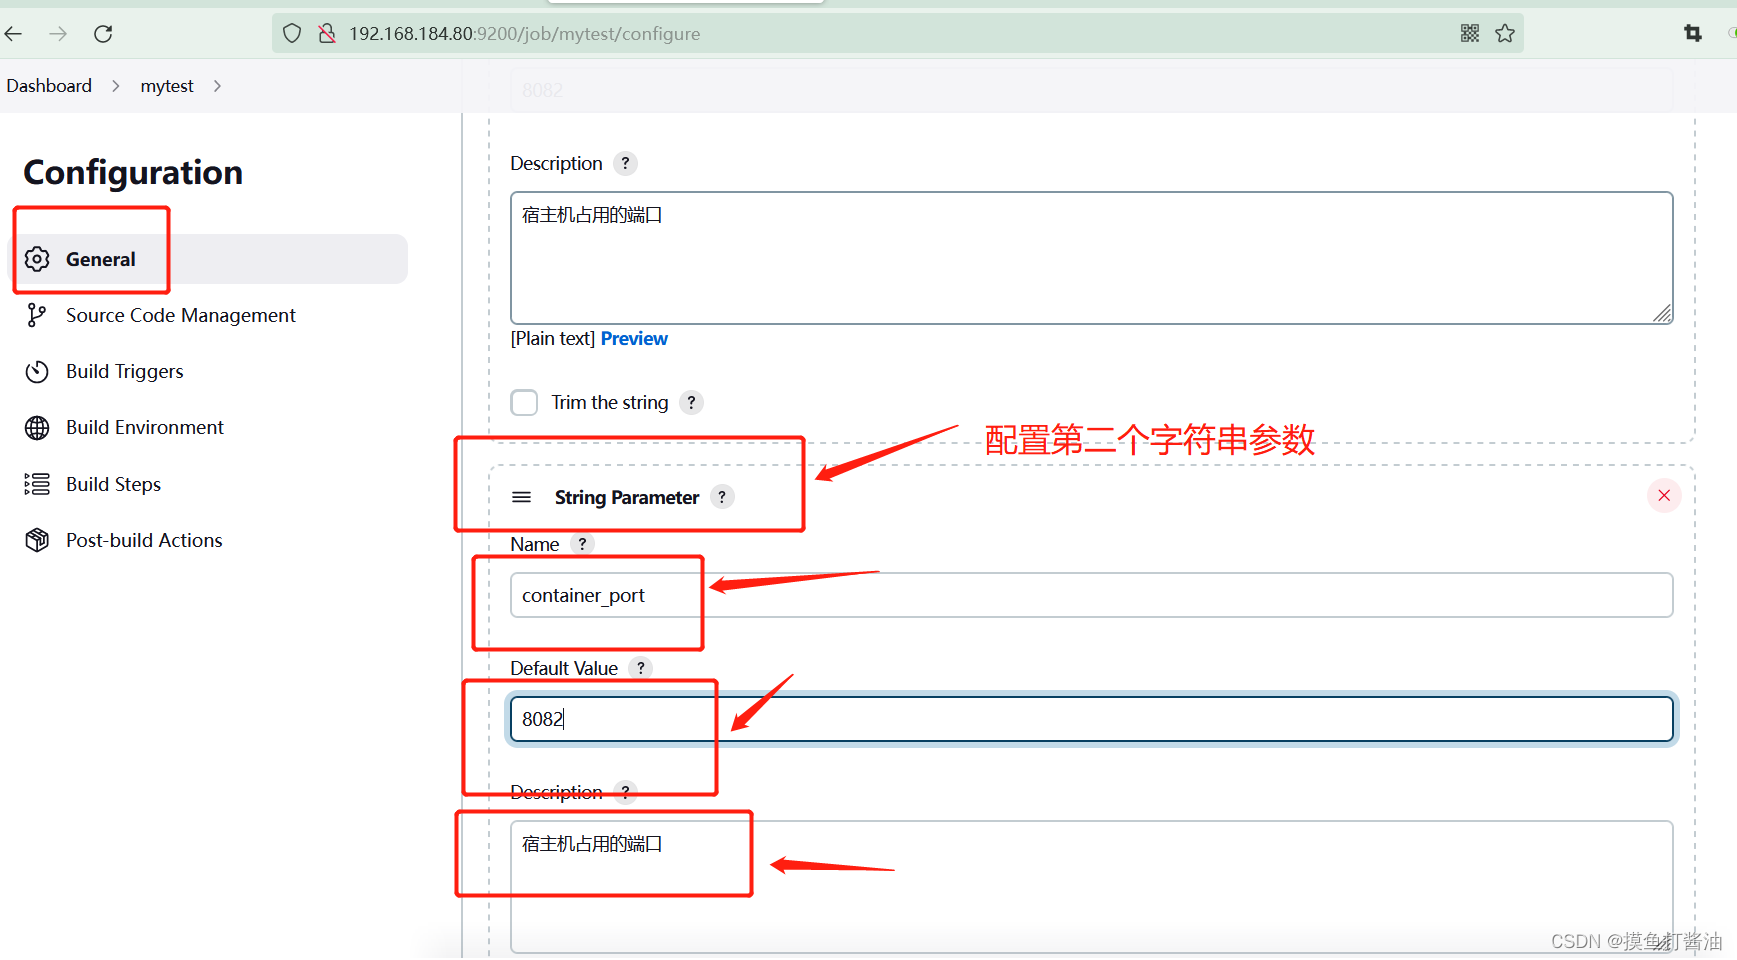Click the browser back arrow
Image resolution: width=1737 pixels, height=960 pixels.
coord(13,34)
